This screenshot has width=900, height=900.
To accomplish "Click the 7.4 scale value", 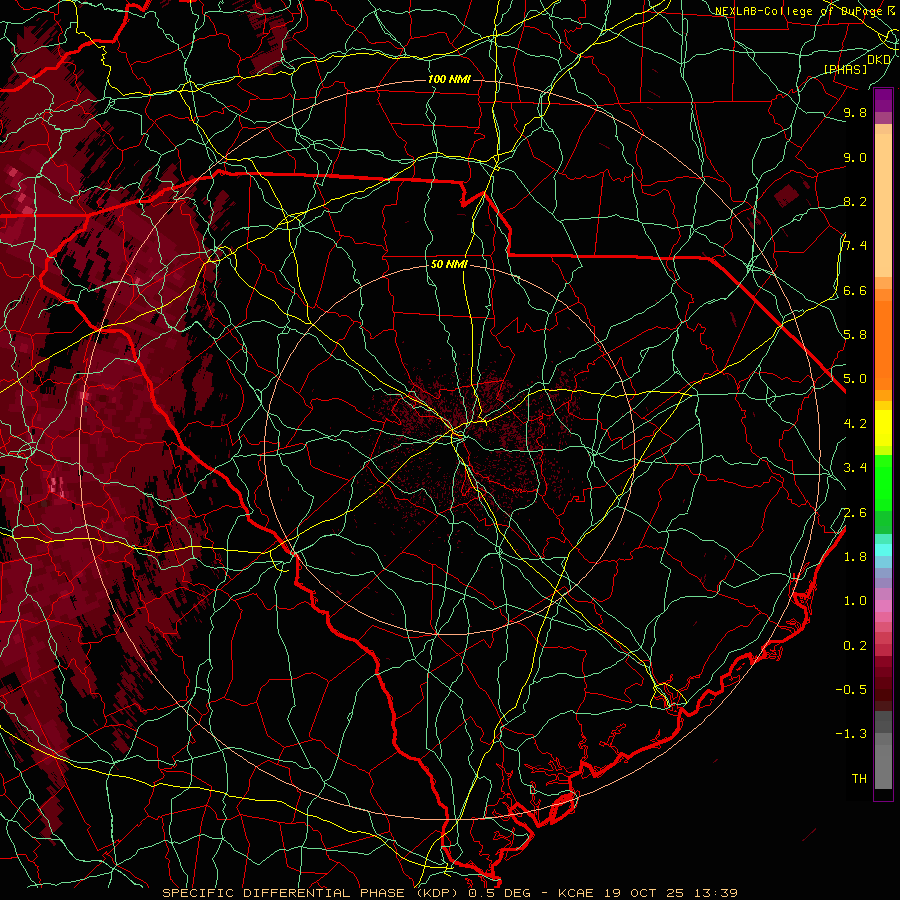I will pos(855,246).
